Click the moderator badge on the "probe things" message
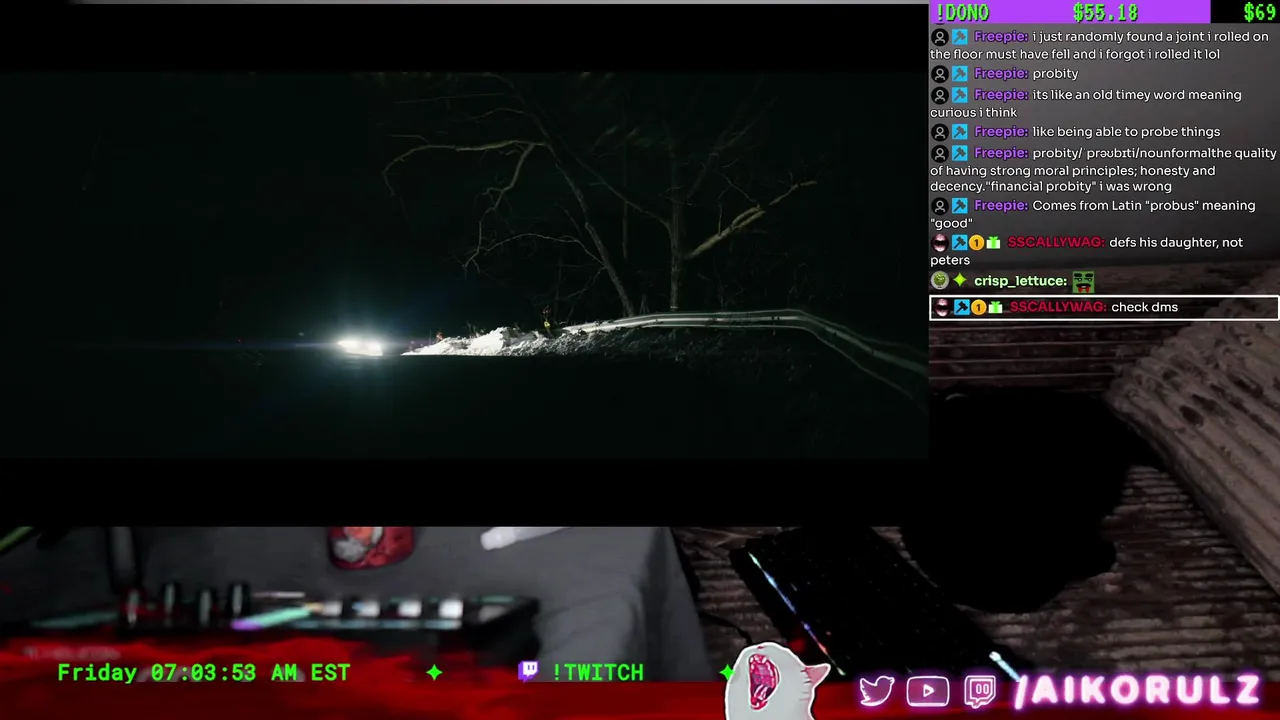 (960, 132)
